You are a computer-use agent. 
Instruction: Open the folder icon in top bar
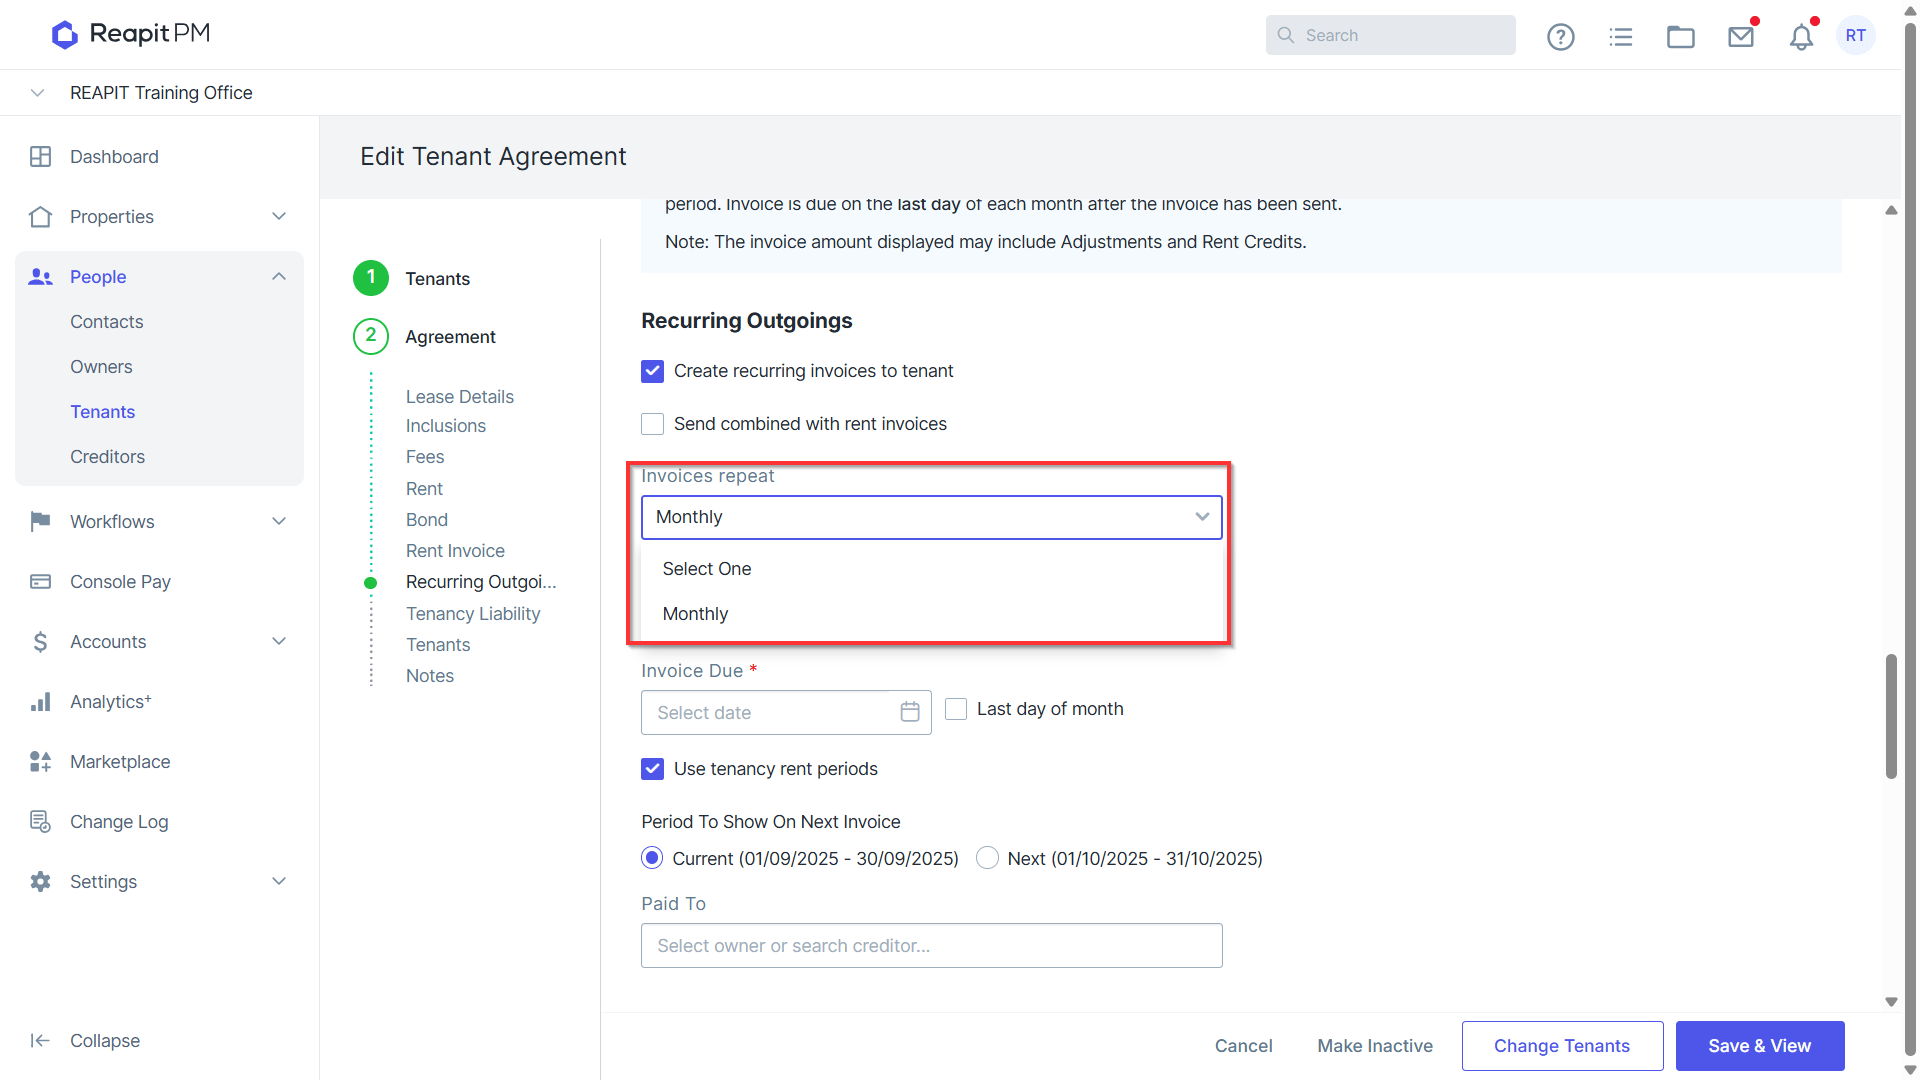point(1680,37)
